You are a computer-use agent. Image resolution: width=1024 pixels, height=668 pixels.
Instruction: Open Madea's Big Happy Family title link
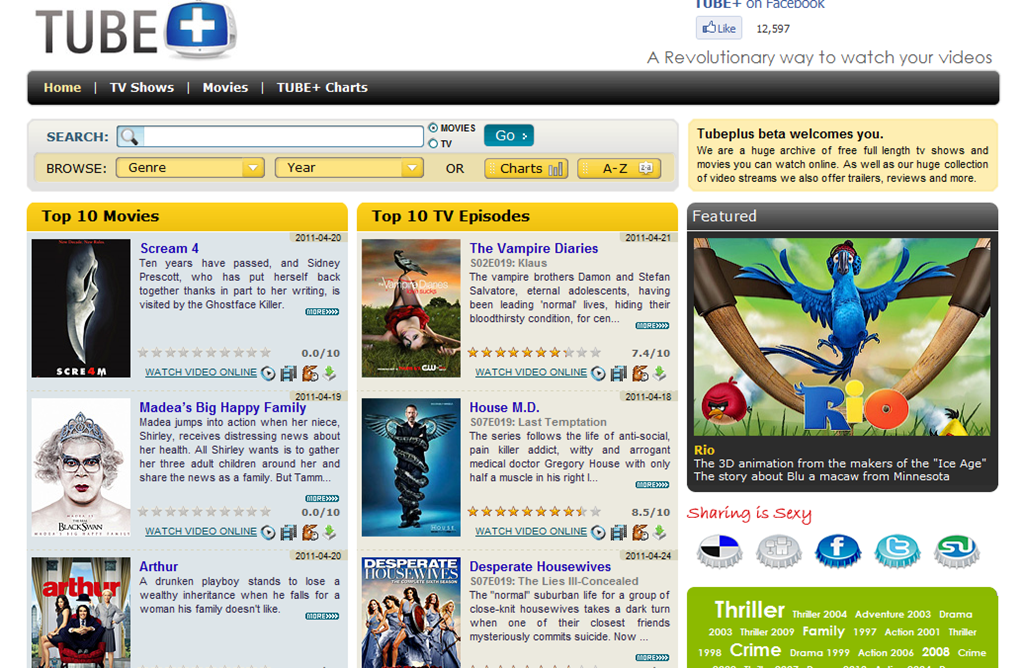[223, 407]
